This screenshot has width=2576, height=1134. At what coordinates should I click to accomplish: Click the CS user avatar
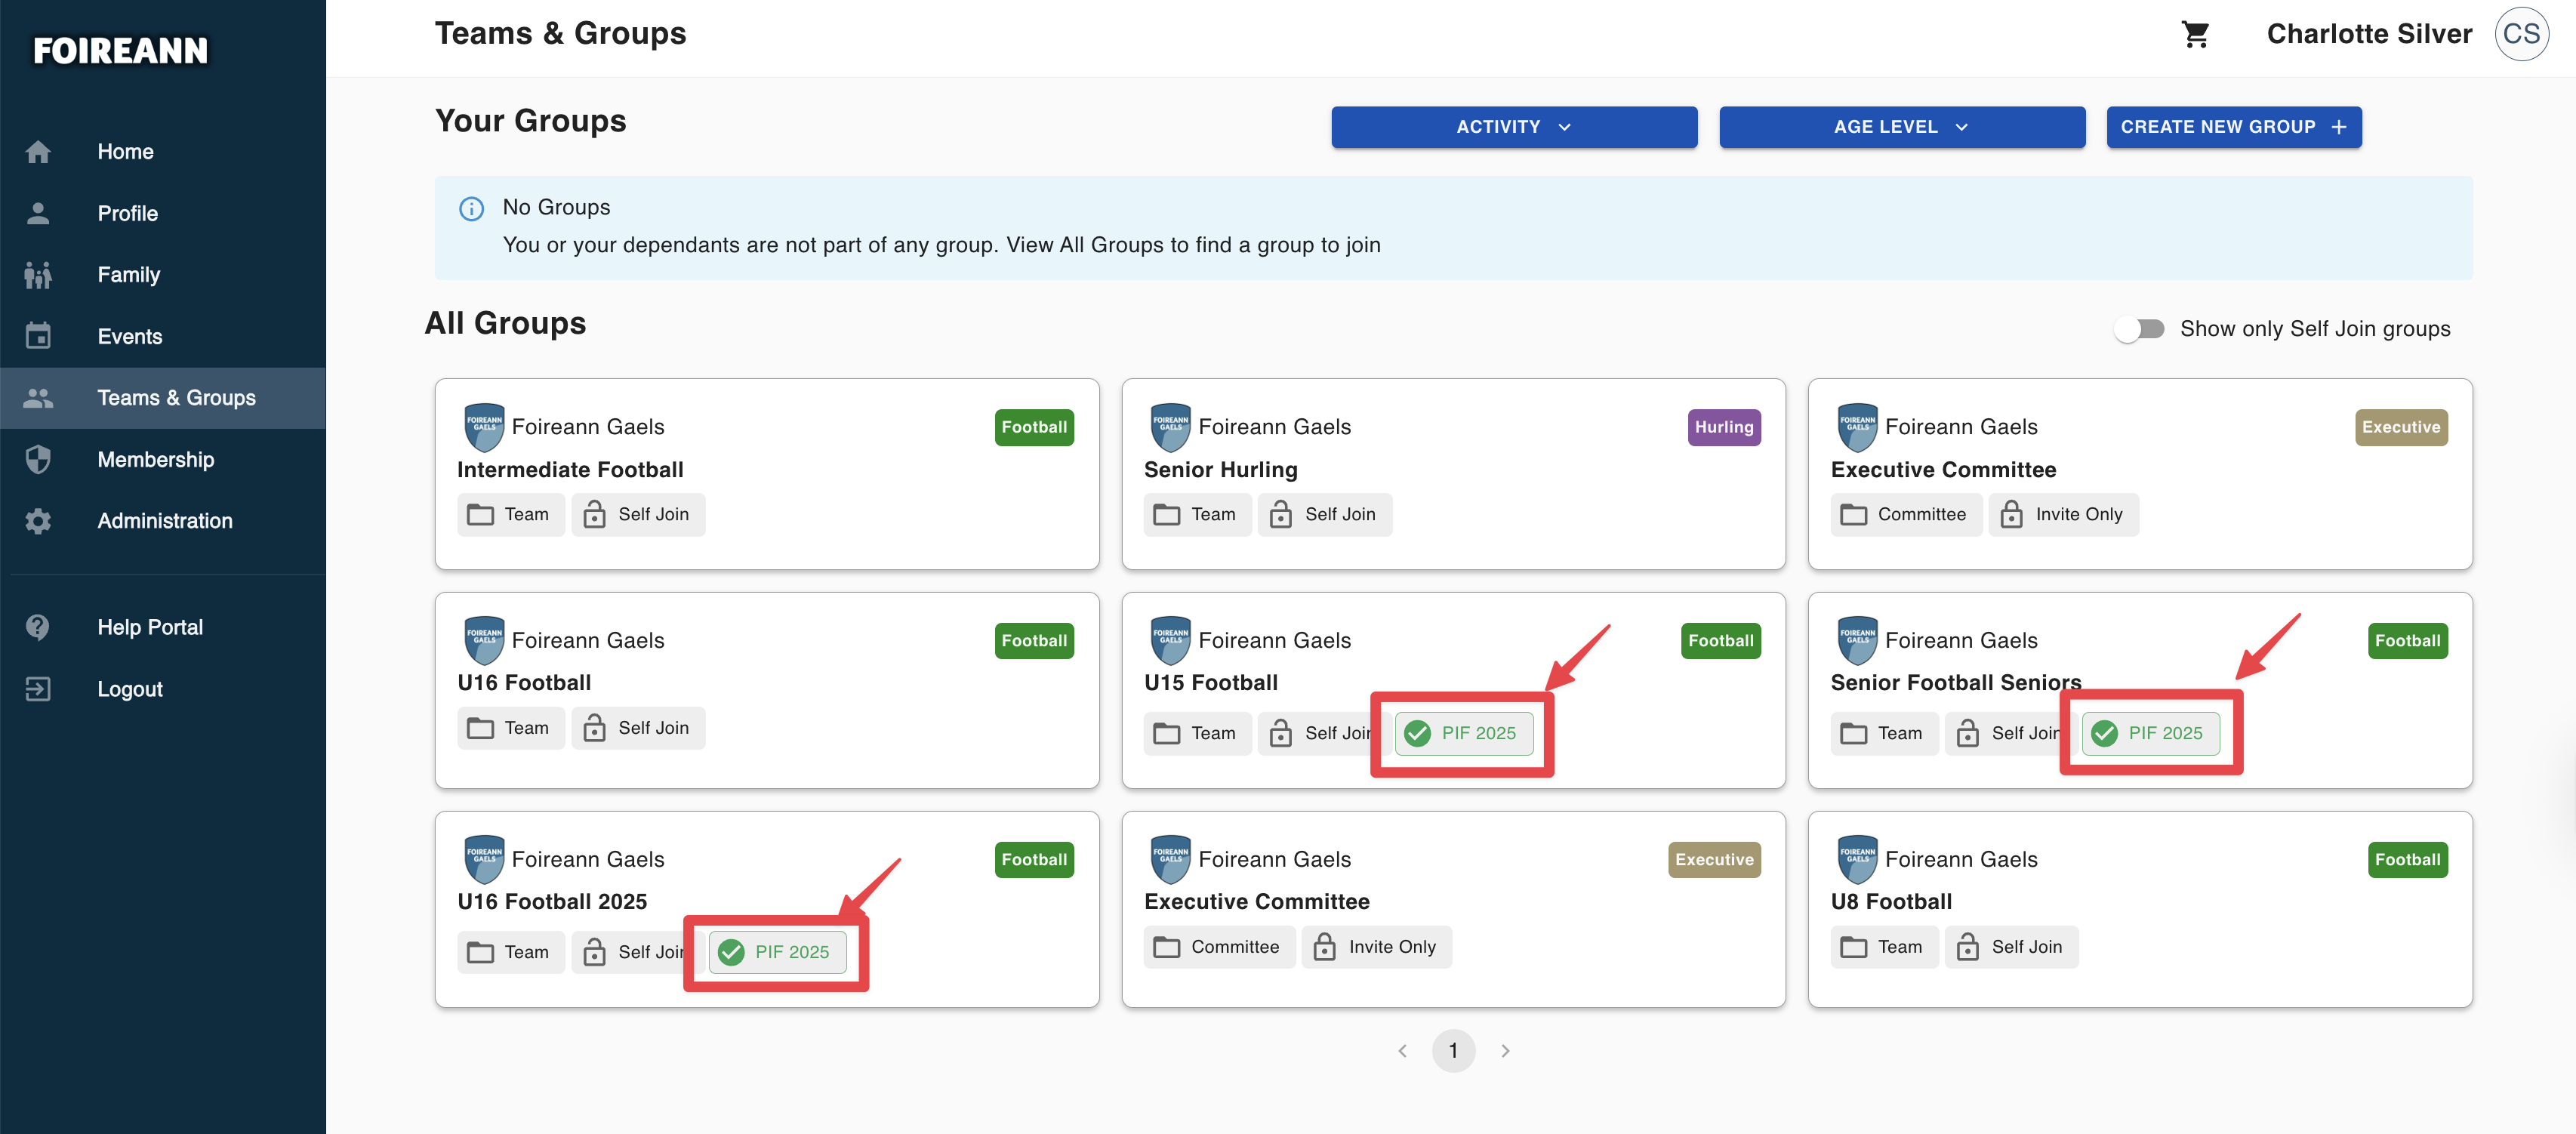coord(2520,34)
